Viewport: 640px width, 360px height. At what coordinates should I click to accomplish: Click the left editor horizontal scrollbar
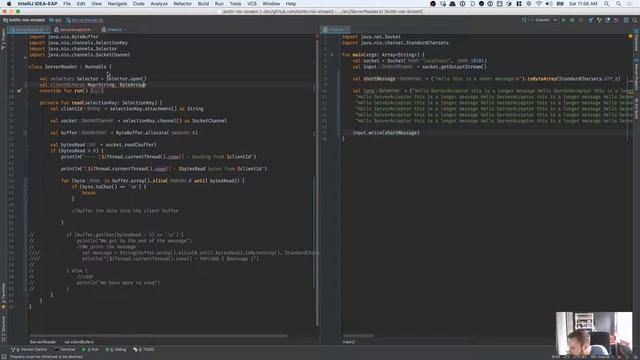pyautogui.click(x=159, y=336)
